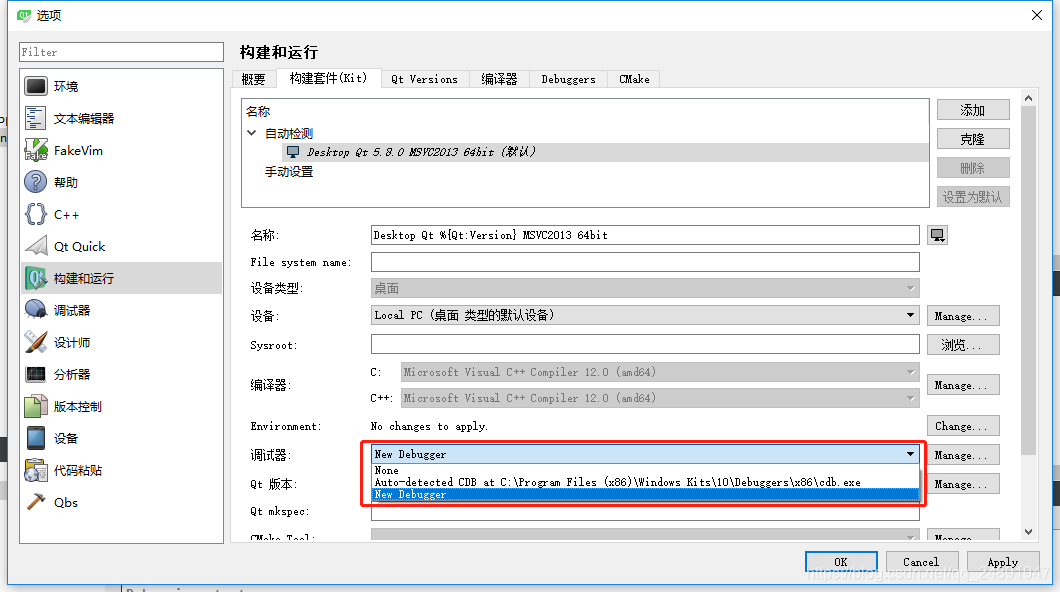This screenshot has height=592, width=1060.
Task: Click the Filter search field
Action: point(122,52)
